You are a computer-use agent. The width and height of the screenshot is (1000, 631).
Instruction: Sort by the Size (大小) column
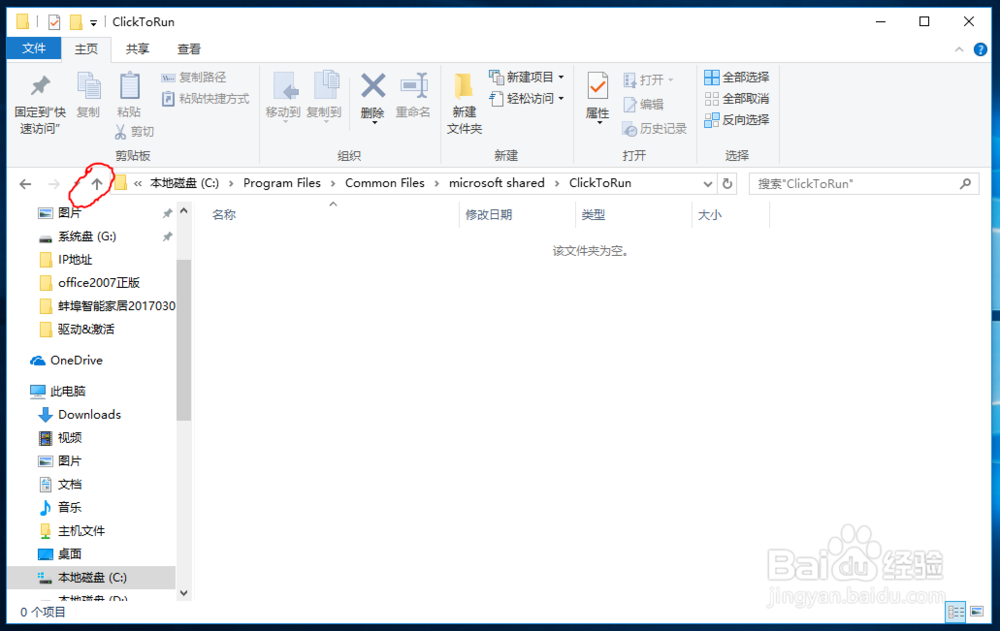tap(710, 215)
